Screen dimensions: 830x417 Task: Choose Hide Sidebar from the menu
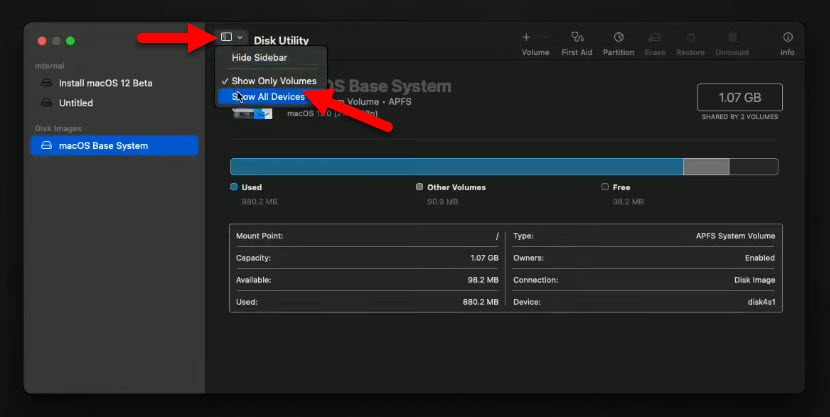tap(259, 58)
